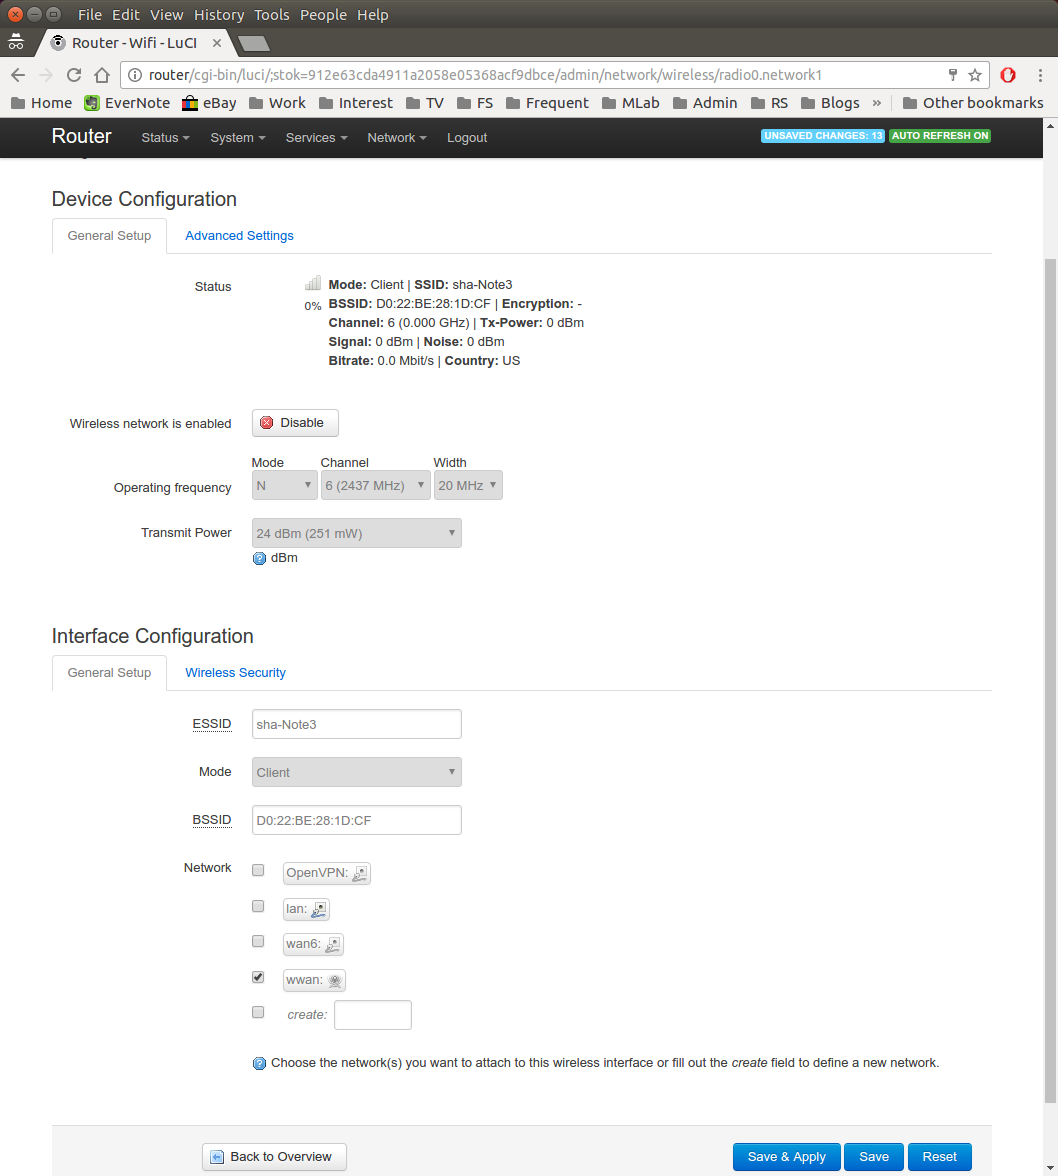Screen dimensions: 1058x1176
Task: Open the Channel 6 (2437 MHz) dropdown
Action: tap(375, 486)
